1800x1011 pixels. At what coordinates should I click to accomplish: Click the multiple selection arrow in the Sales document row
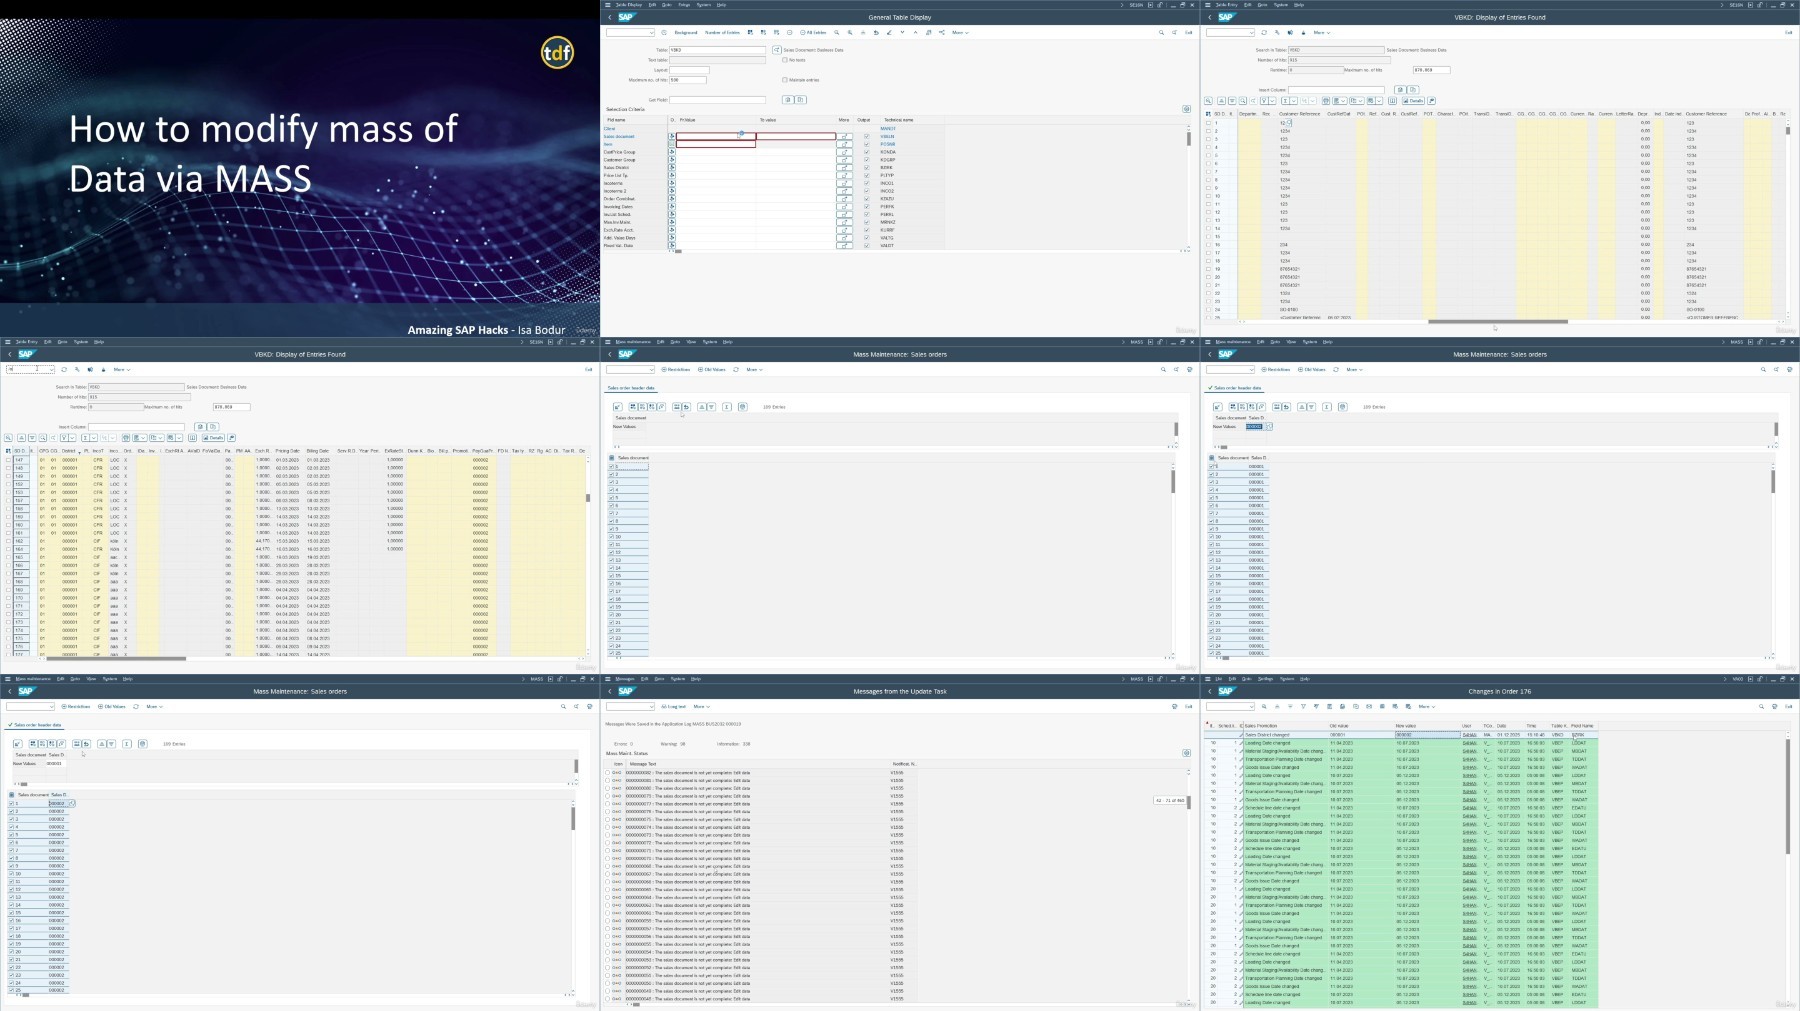point(844,136)
